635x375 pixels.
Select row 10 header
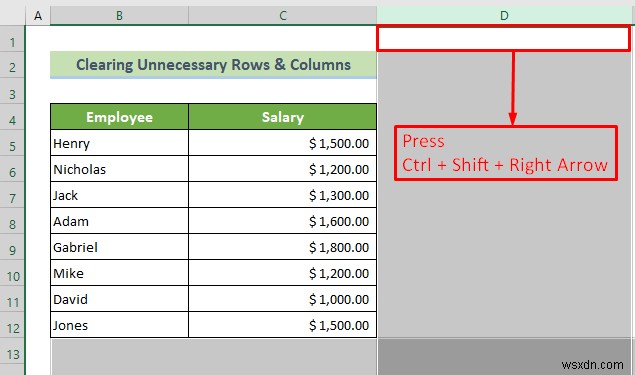(12, 273)
